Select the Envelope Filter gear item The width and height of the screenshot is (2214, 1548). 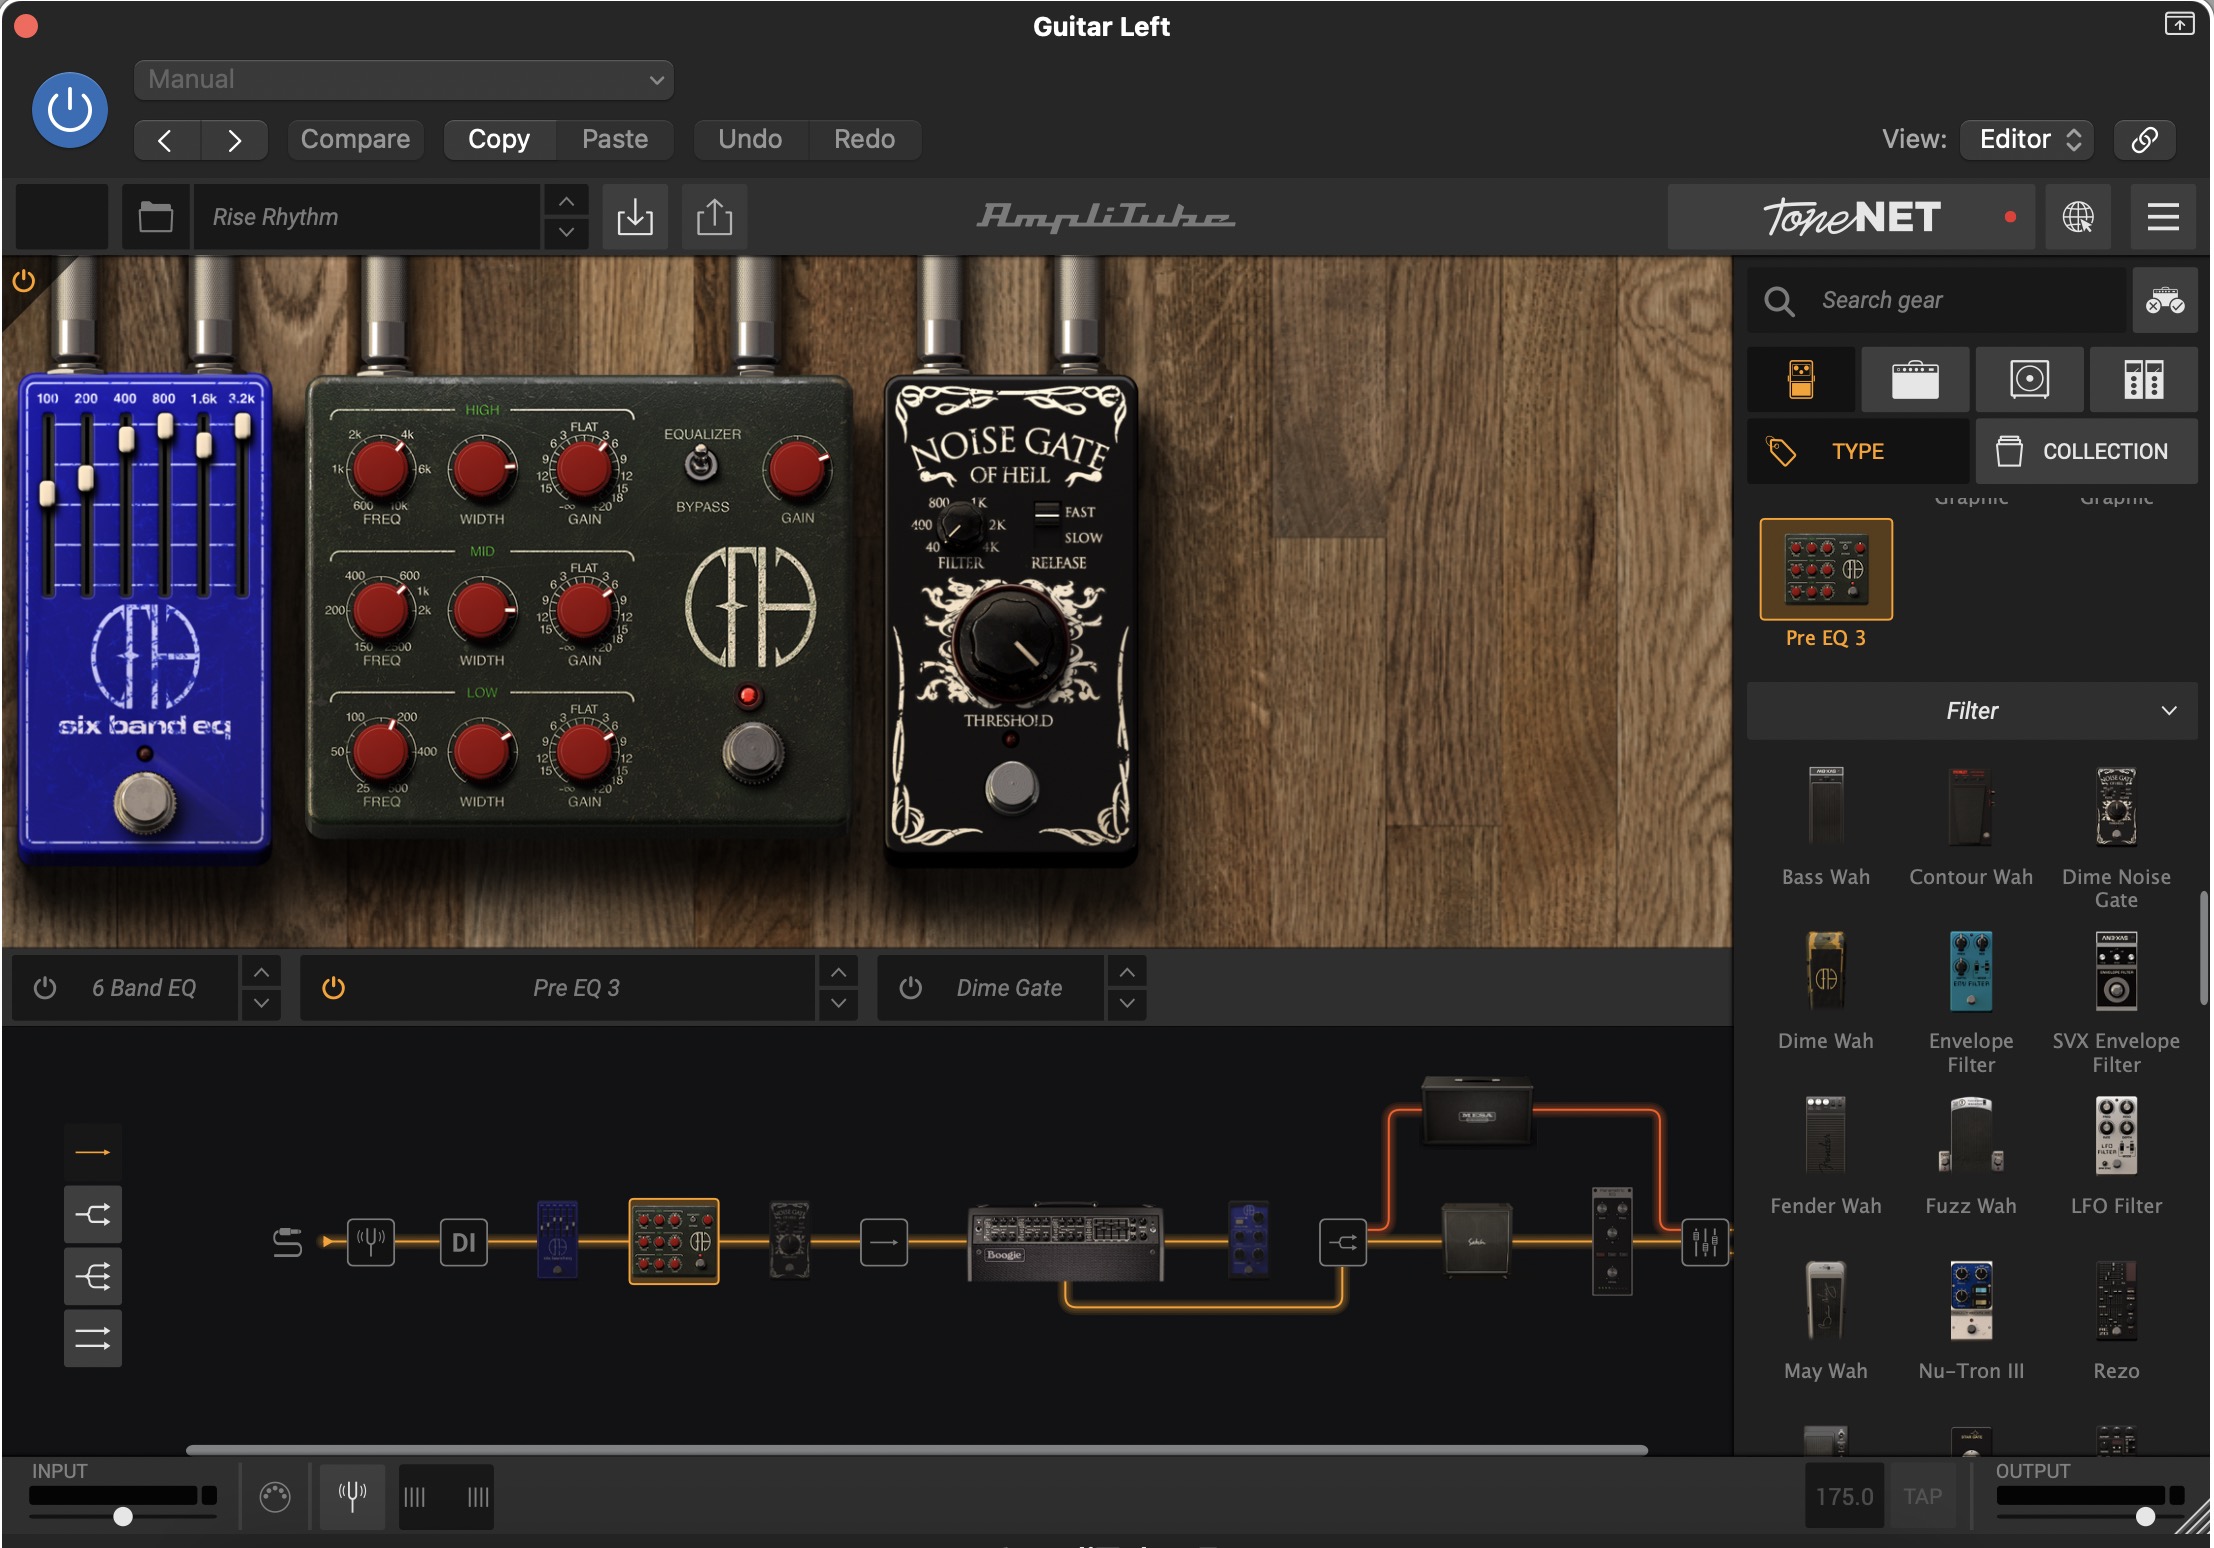1971,1001
